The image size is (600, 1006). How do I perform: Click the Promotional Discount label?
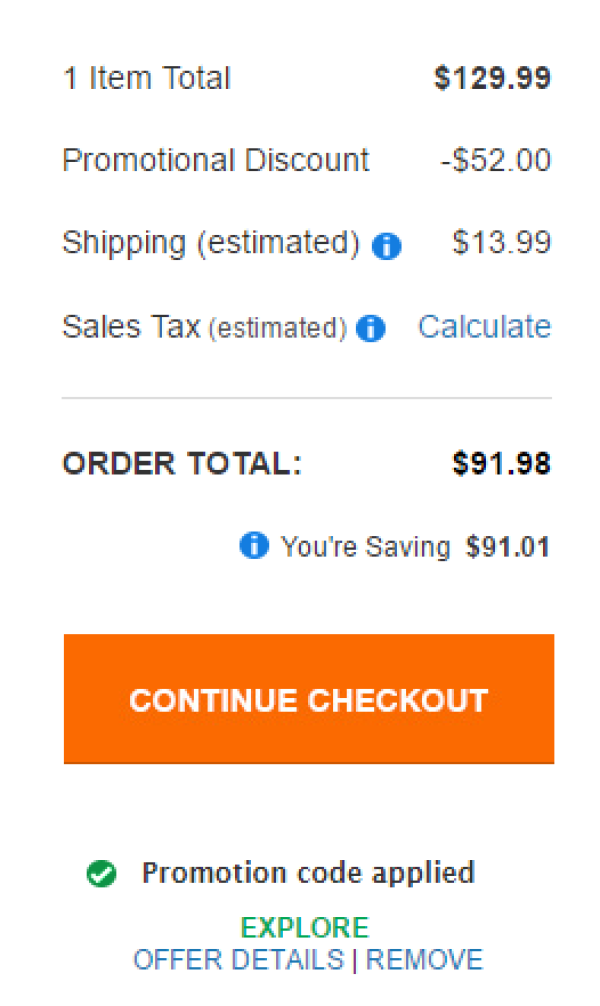point(216,160)
